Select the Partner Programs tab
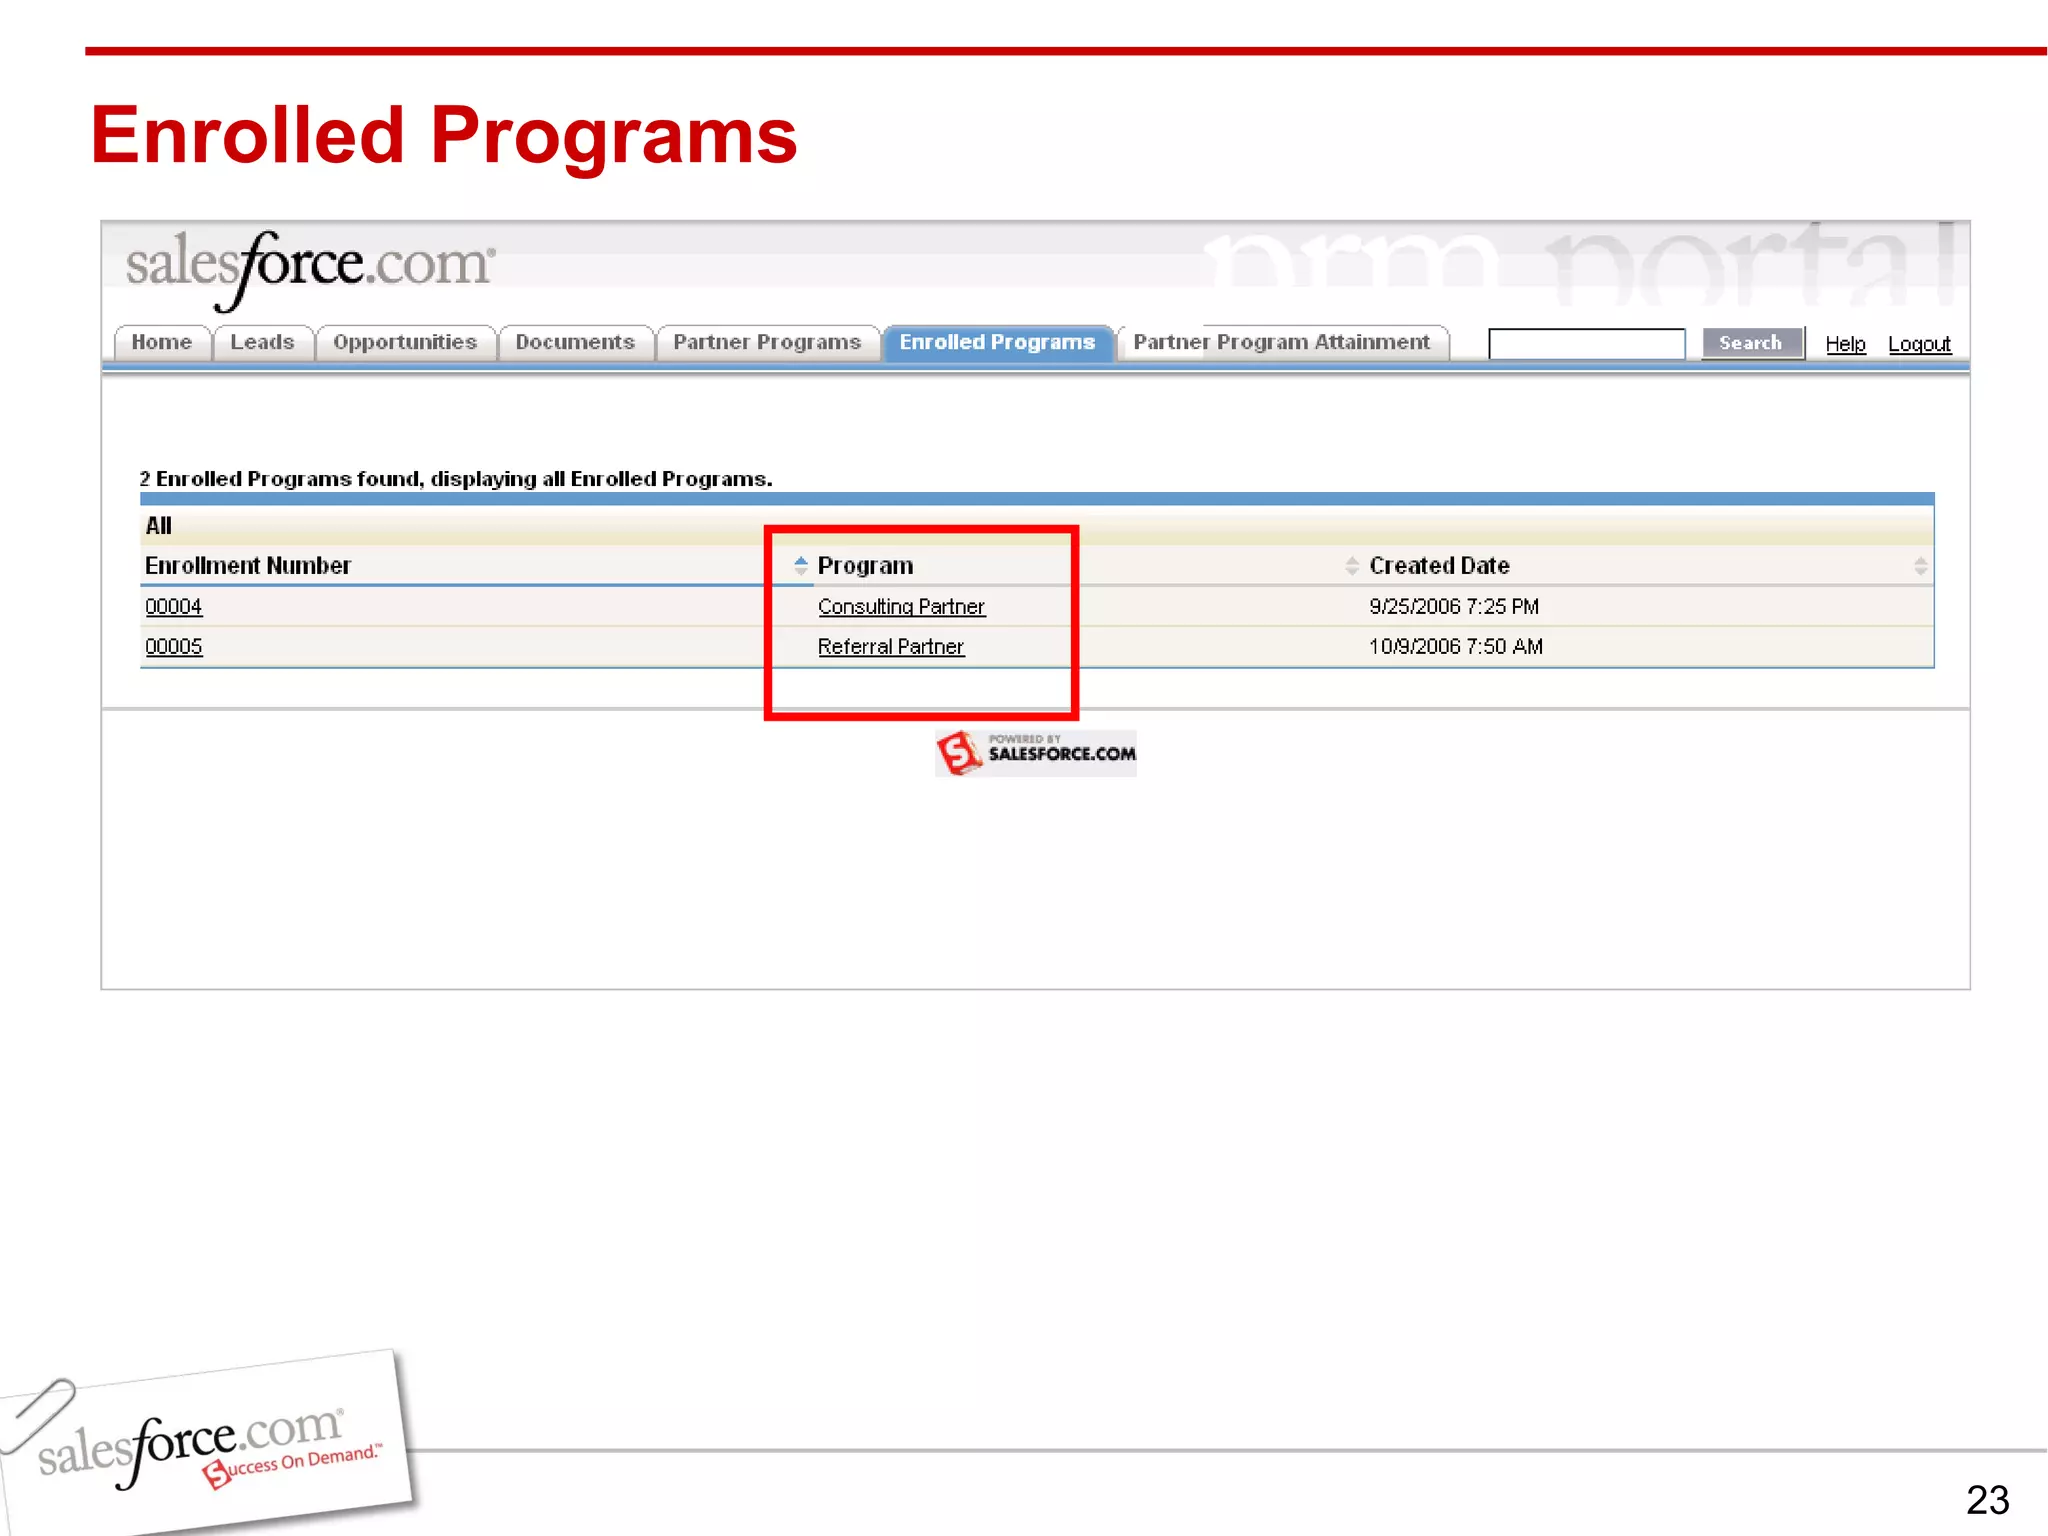The image size is (2048, 1536). tap(767, 342)
